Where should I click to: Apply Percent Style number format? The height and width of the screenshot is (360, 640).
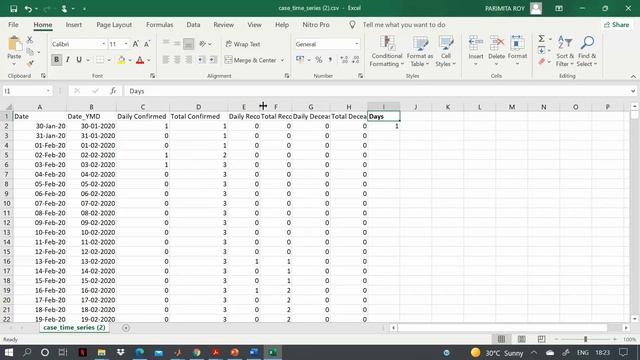click(x=319, y=60)
